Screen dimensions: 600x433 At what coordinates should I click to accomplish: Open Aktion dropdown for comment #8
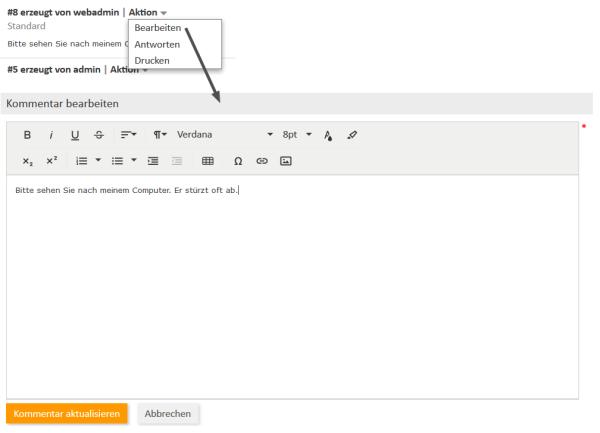tap(148, 12)
